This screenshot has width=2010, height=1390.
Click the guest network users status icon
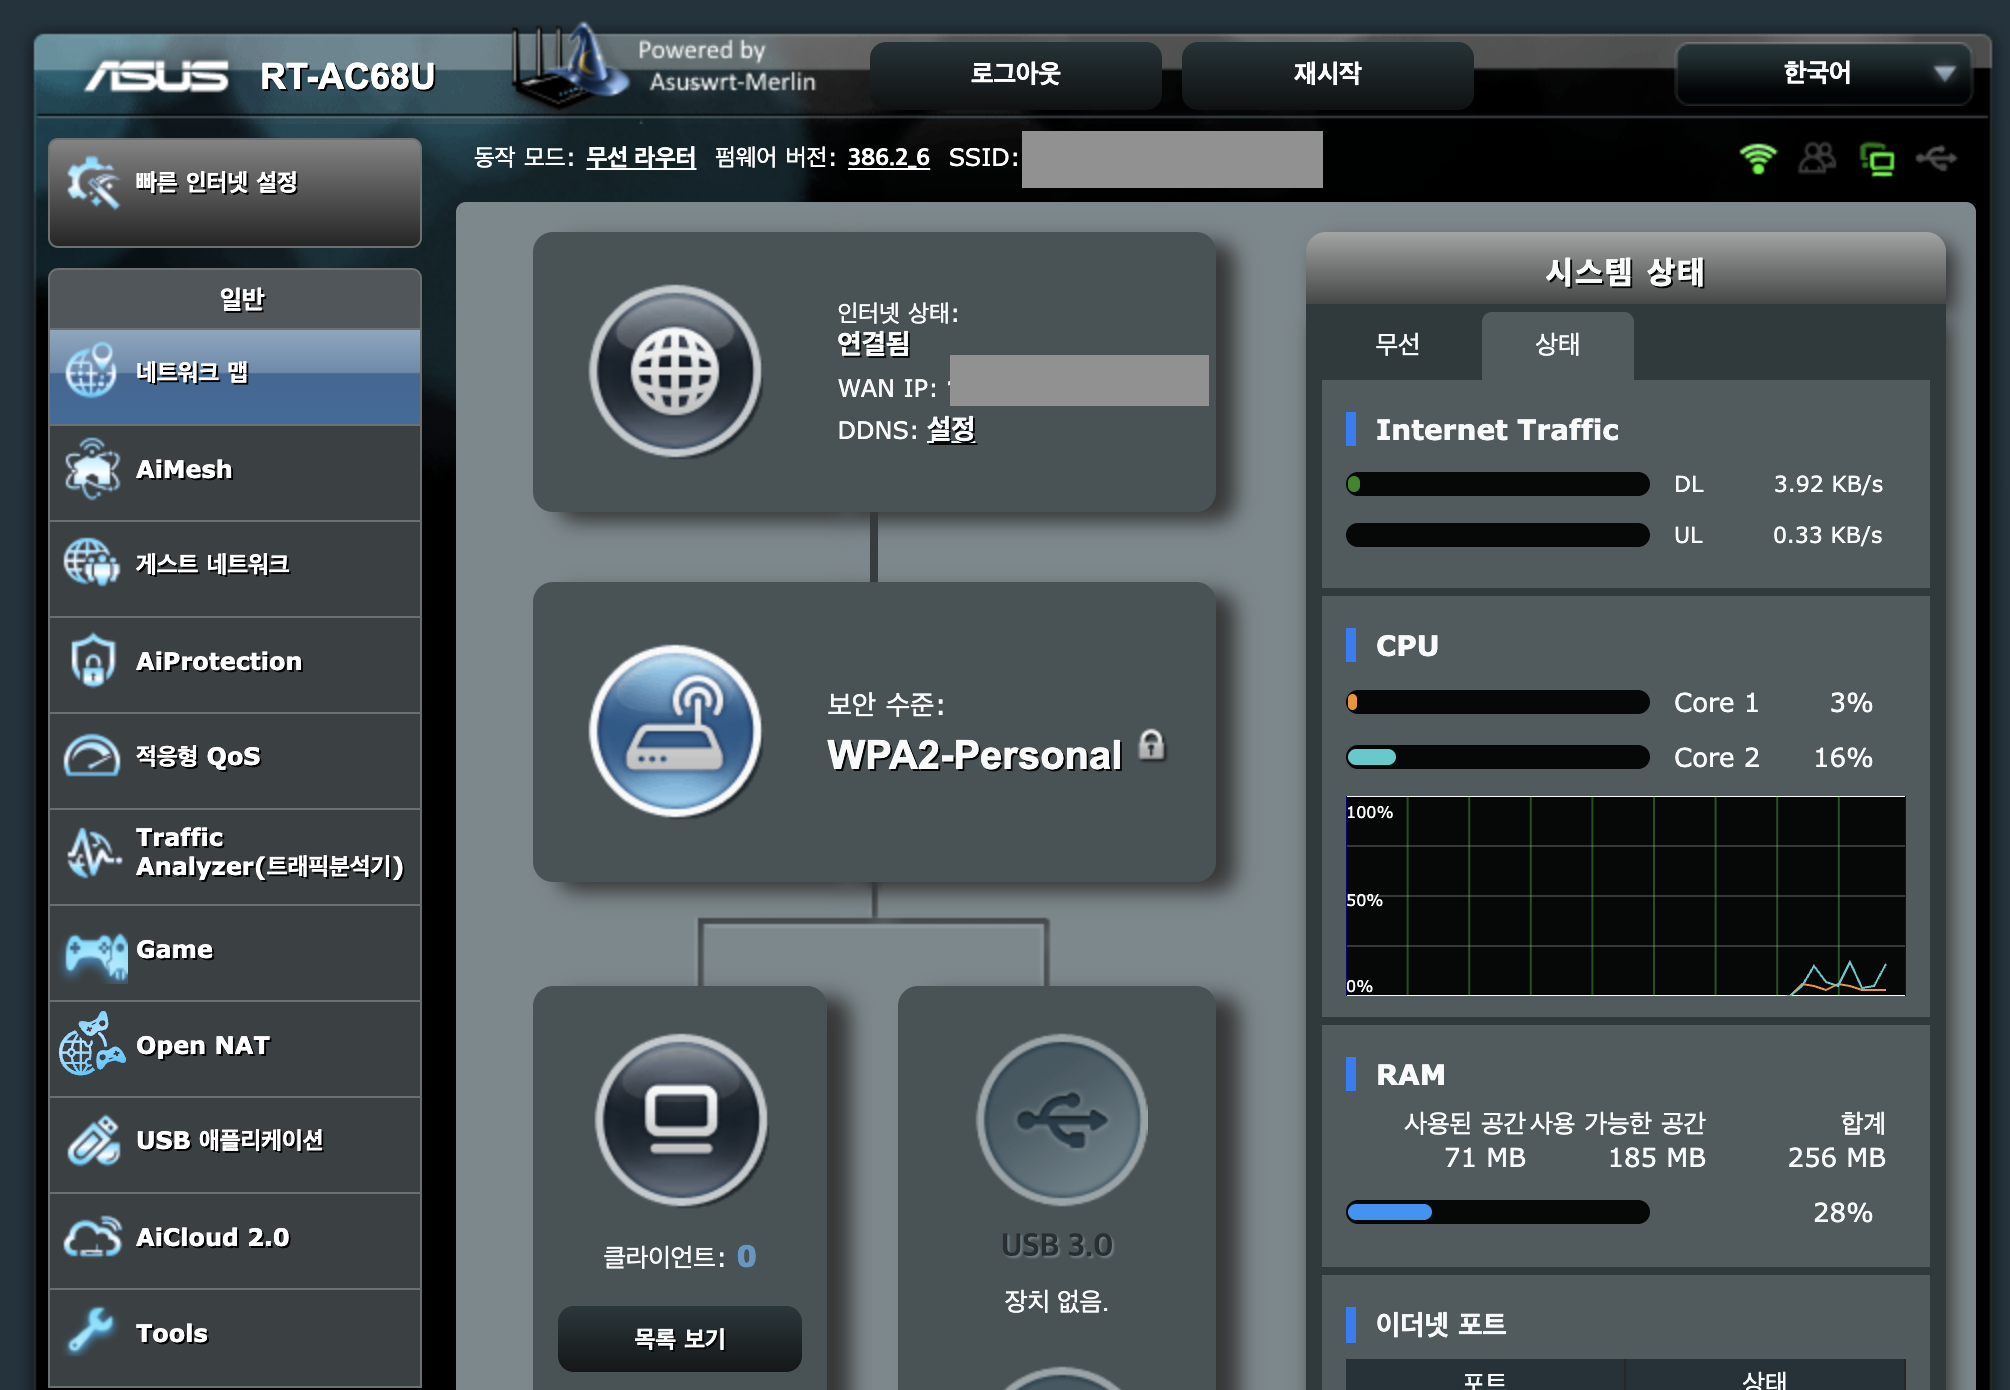click(x=1817, y=158)
